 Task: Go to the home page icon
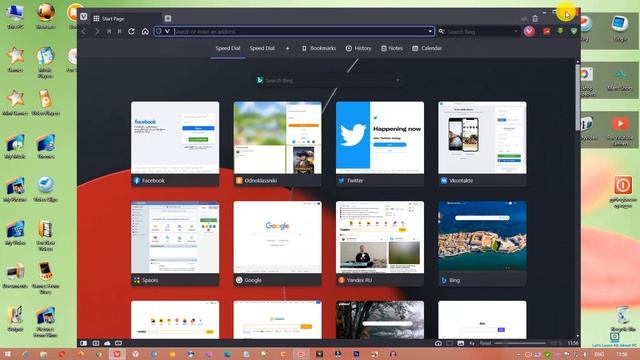145,31
